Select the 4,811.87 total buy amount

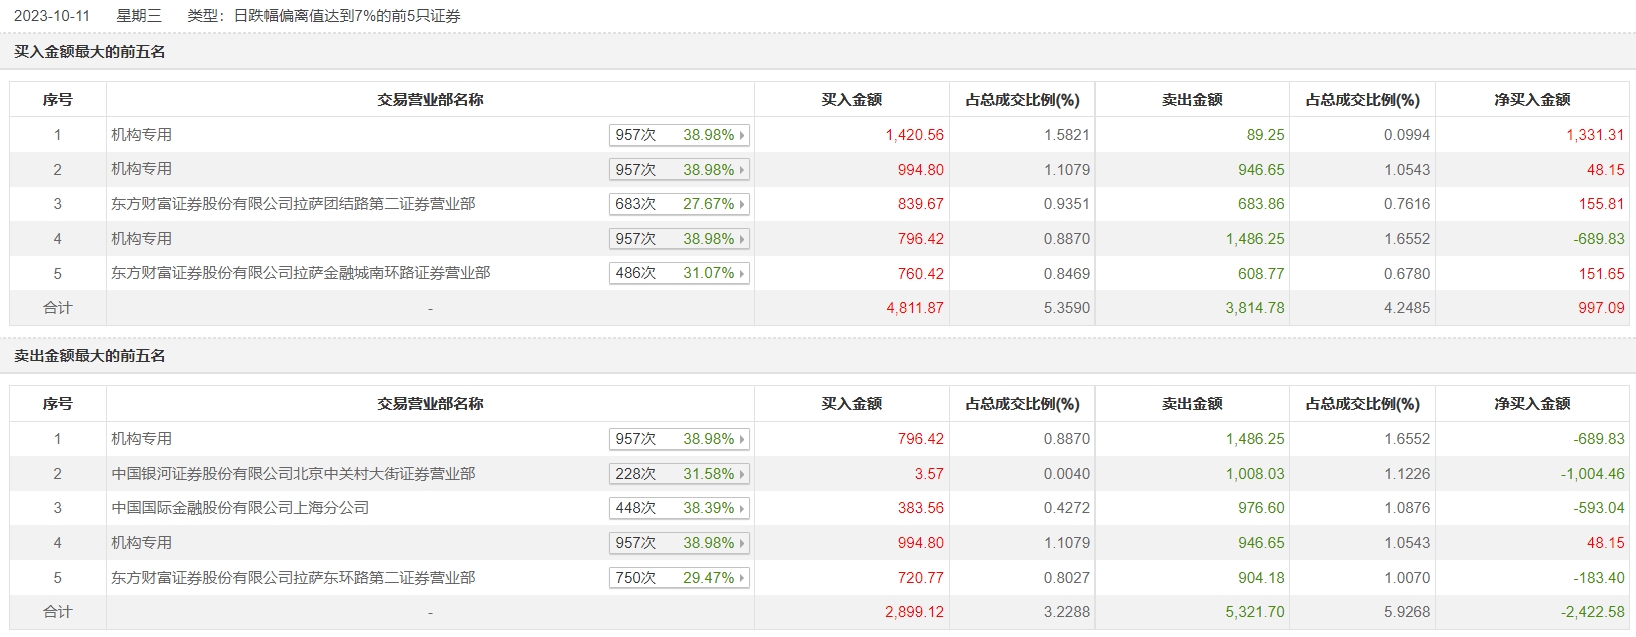(914, 308)
